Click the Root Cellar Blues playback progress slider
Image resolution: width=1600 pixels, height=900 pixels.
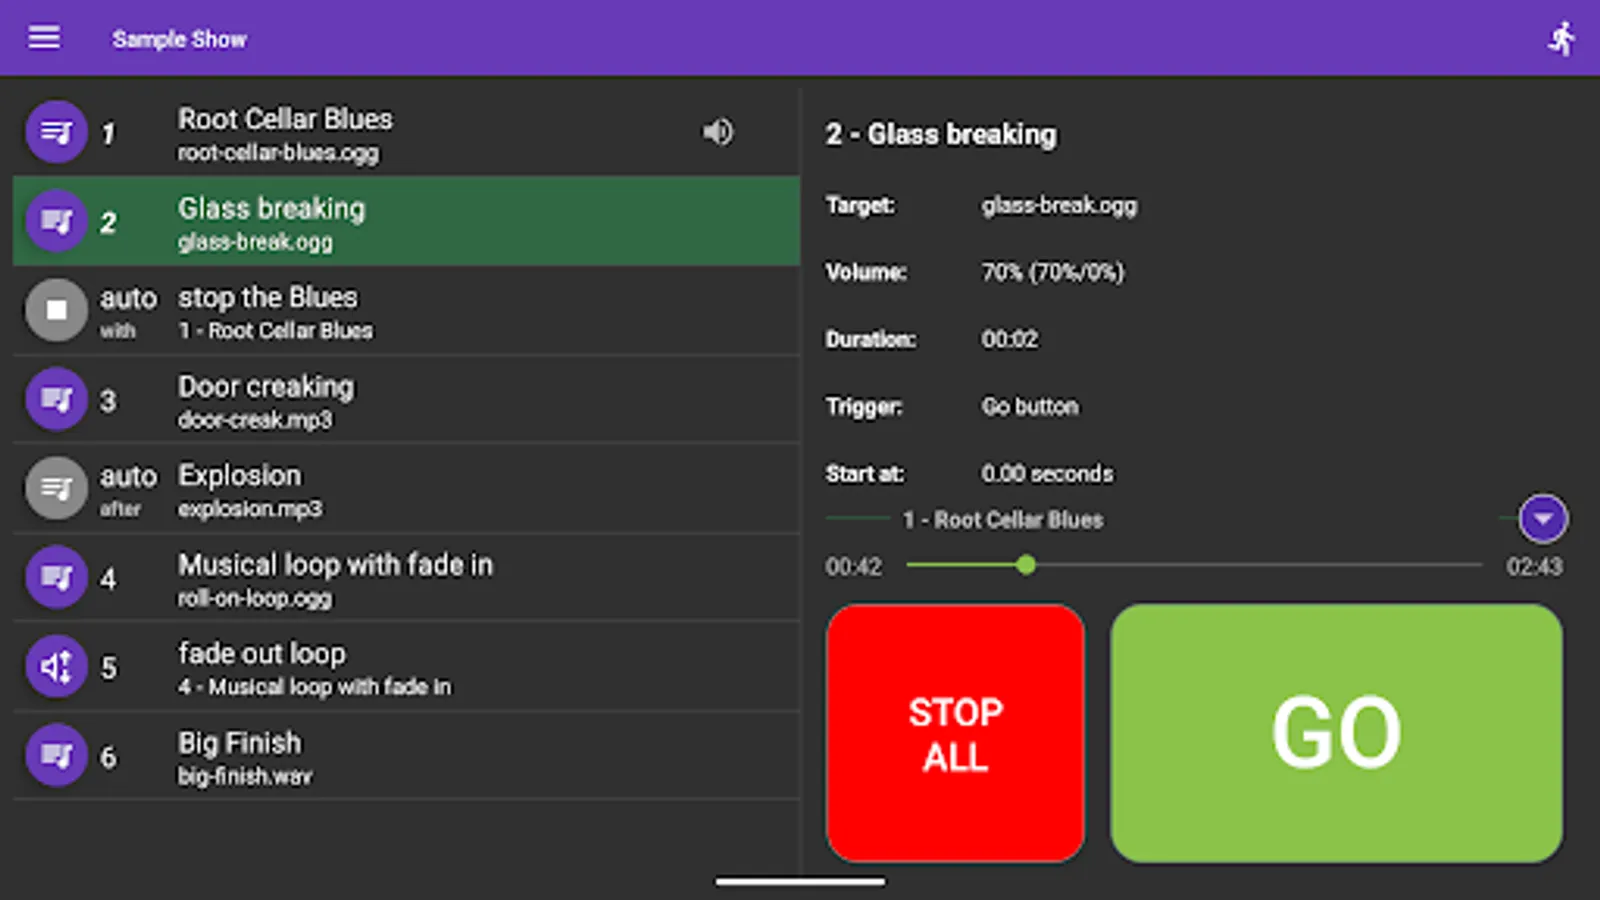1025,565
